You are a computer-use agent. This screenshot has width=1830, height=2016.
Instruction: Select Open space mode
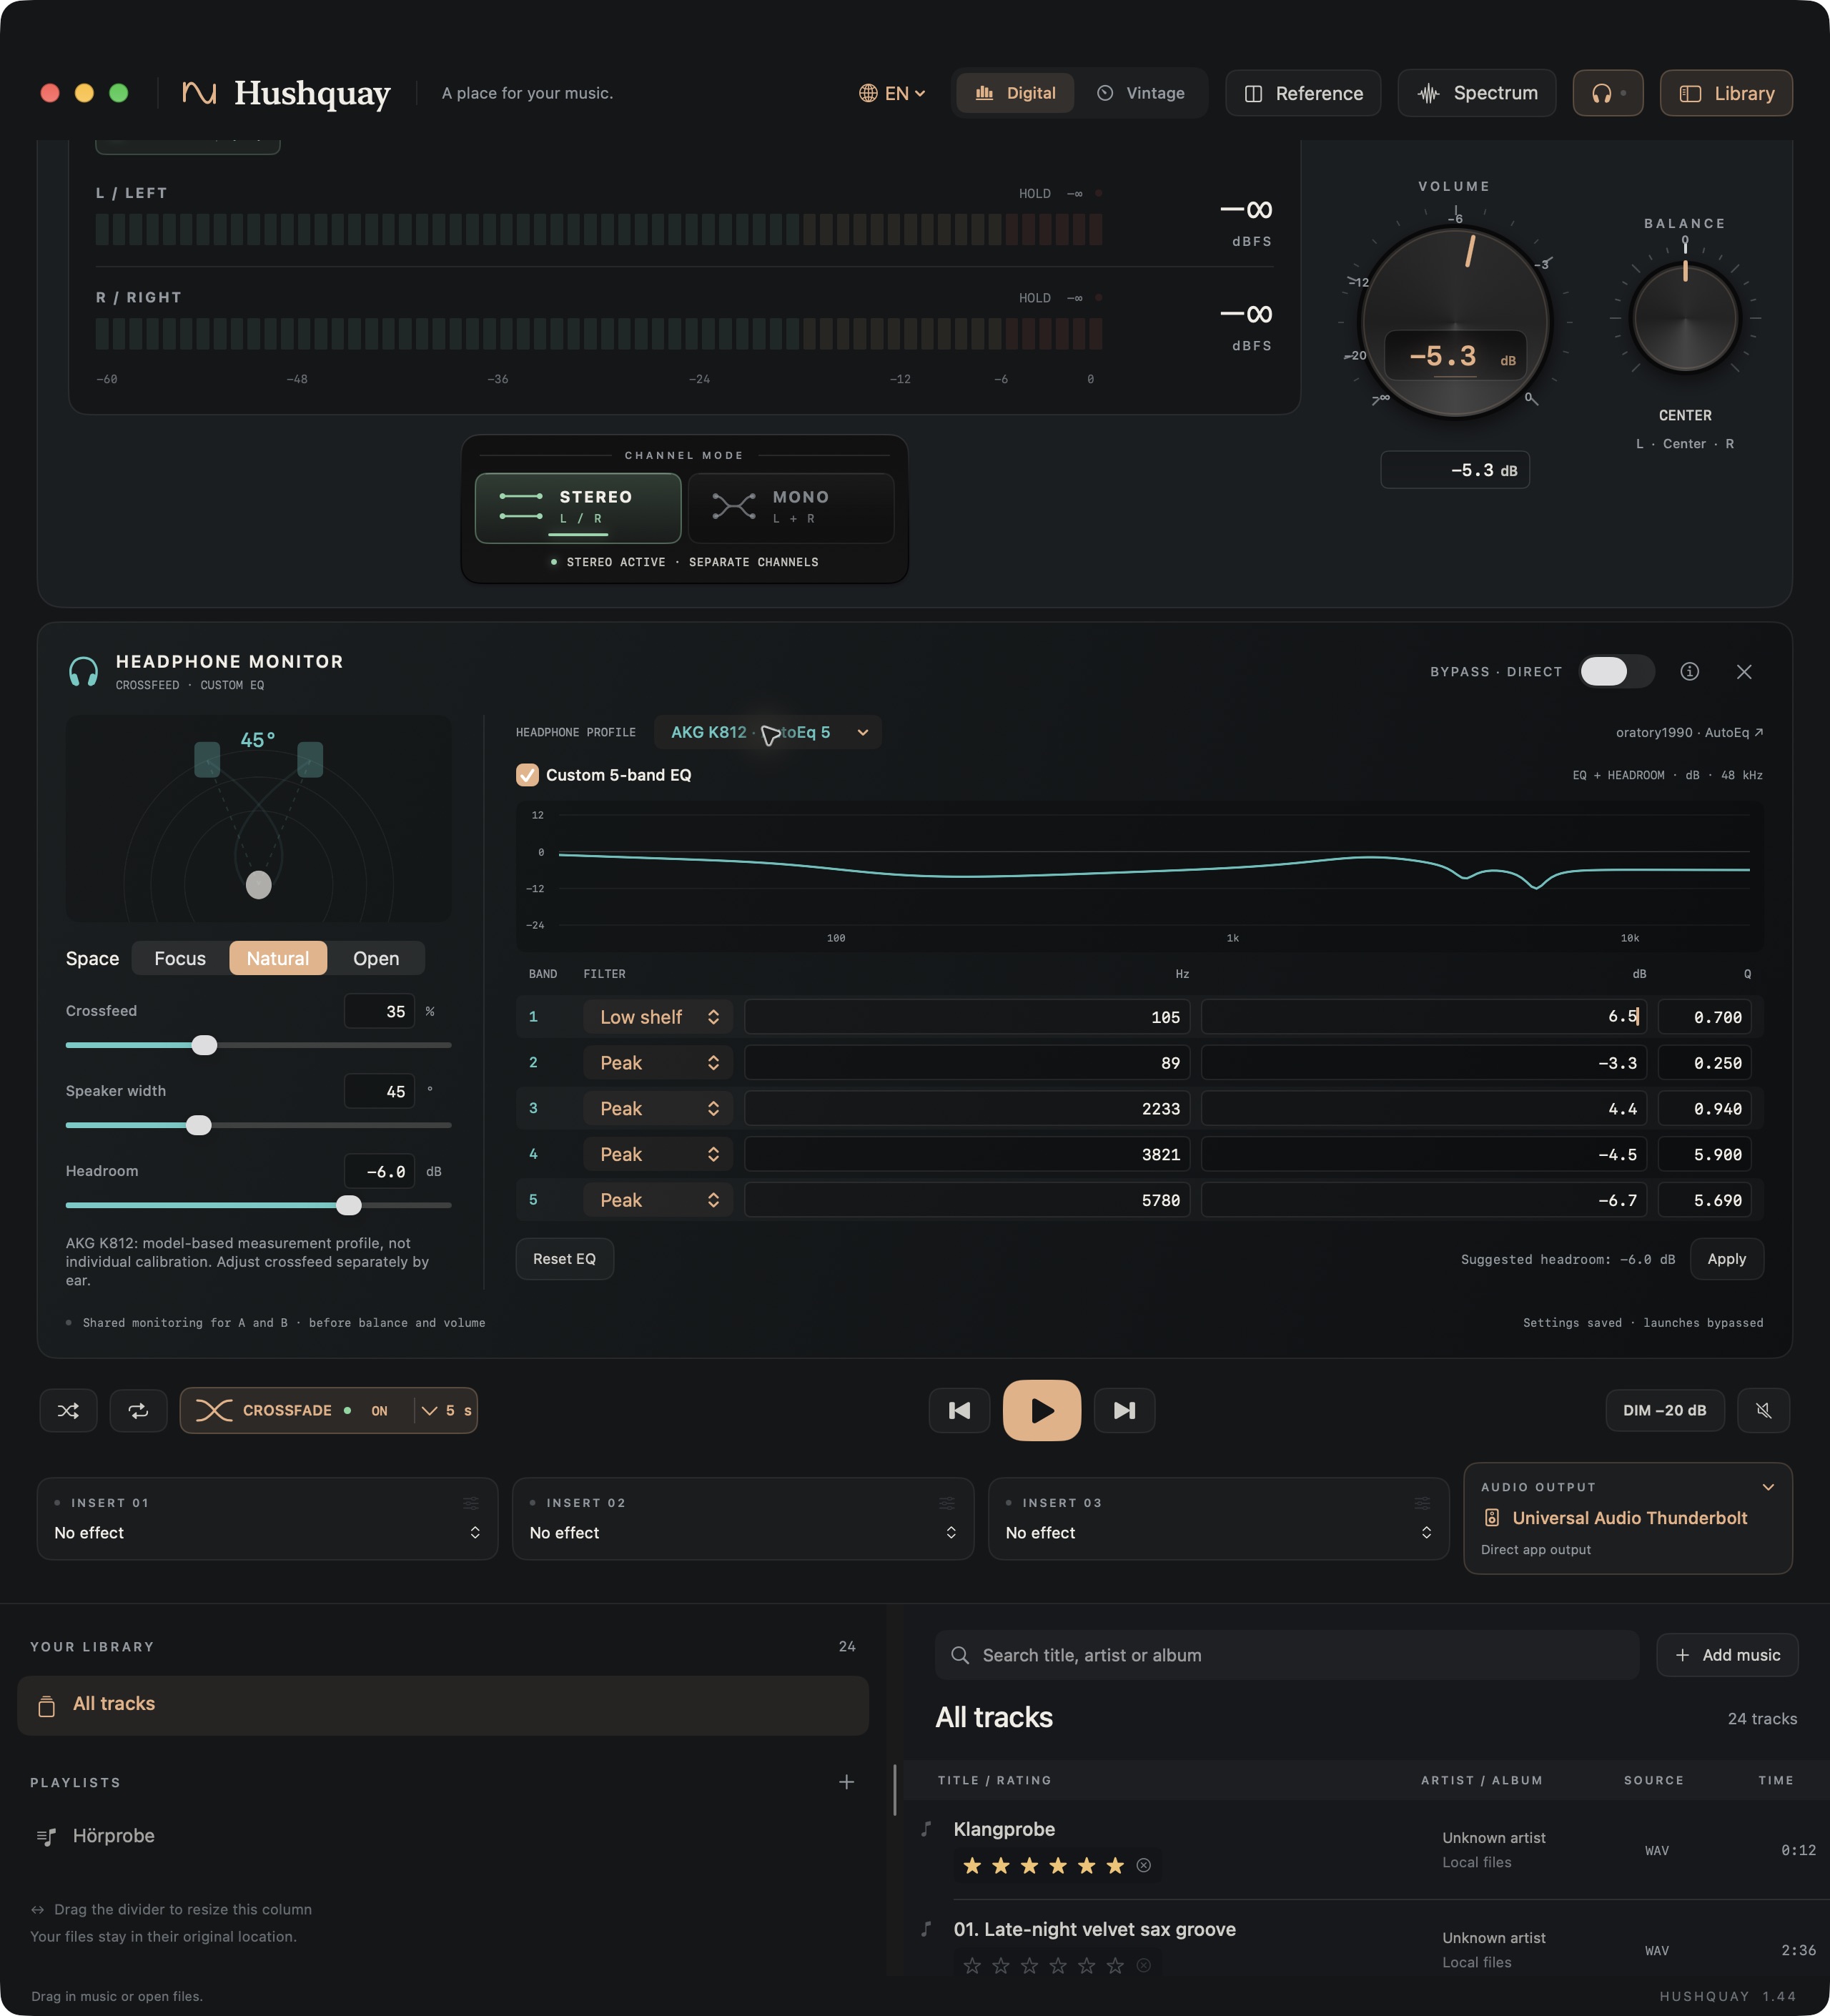click(376, 958)
